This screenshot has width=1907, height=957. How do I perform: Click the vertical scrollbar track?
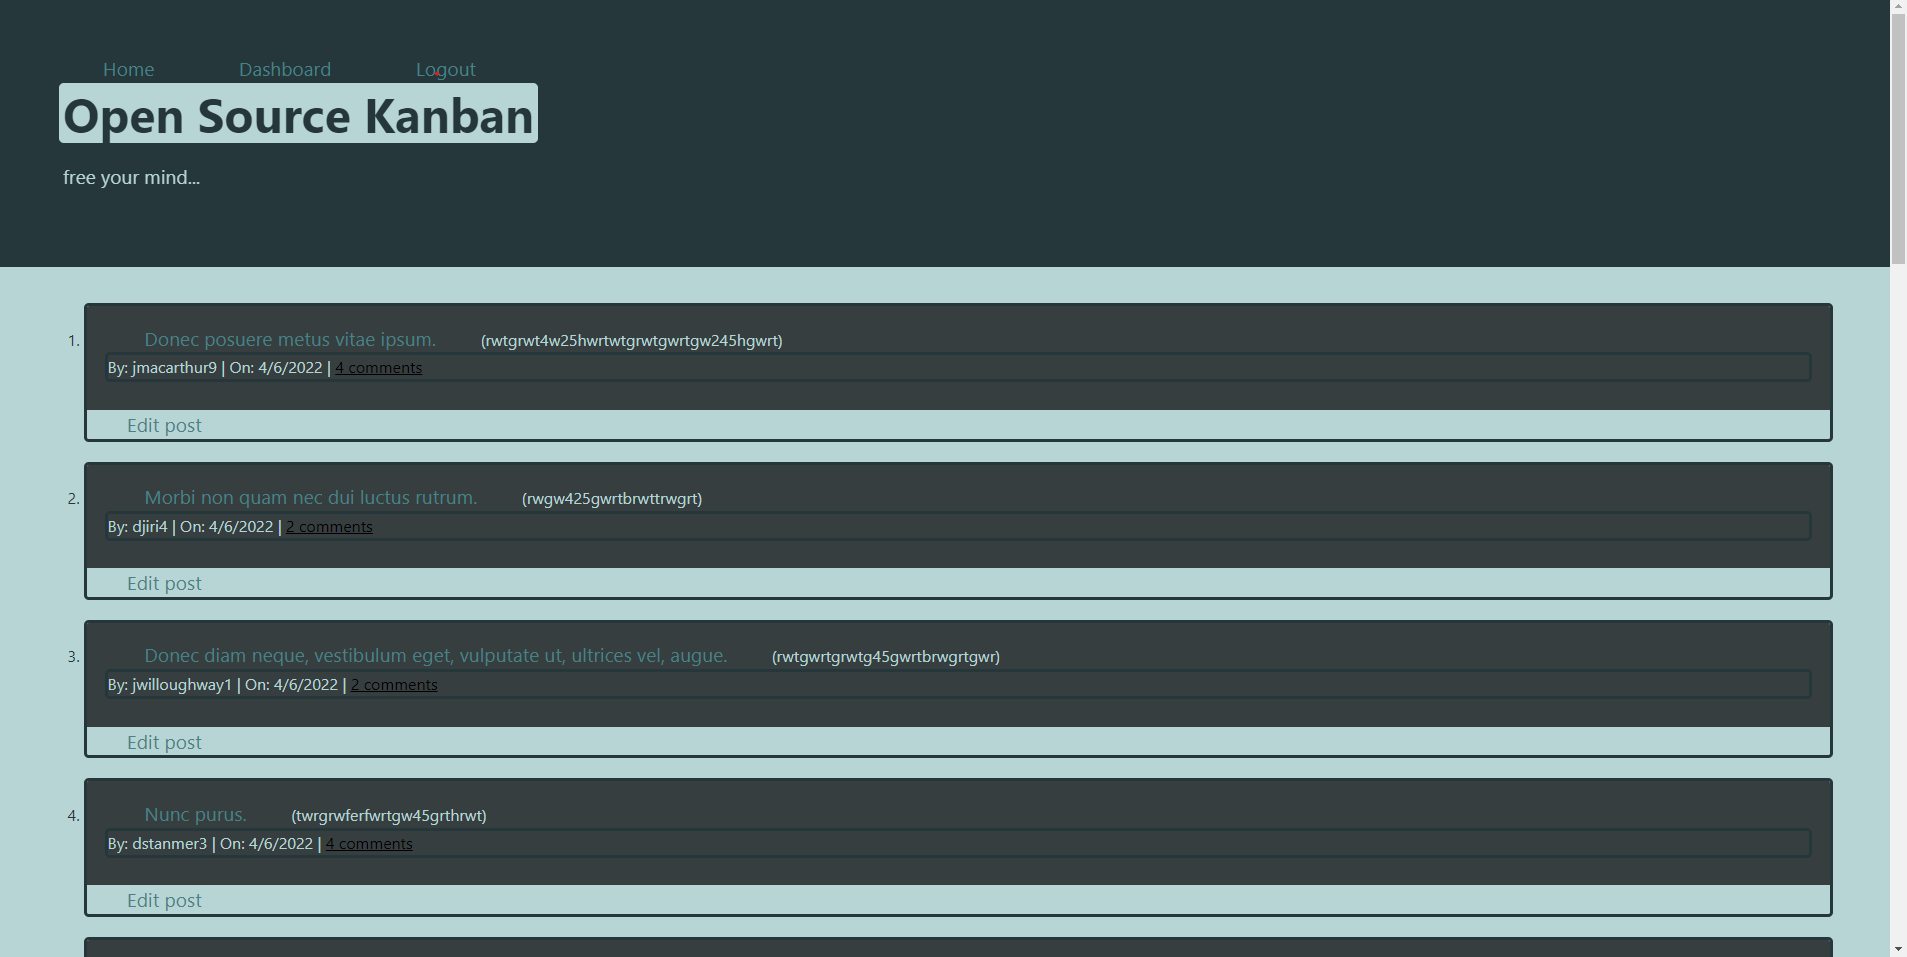1897,500
